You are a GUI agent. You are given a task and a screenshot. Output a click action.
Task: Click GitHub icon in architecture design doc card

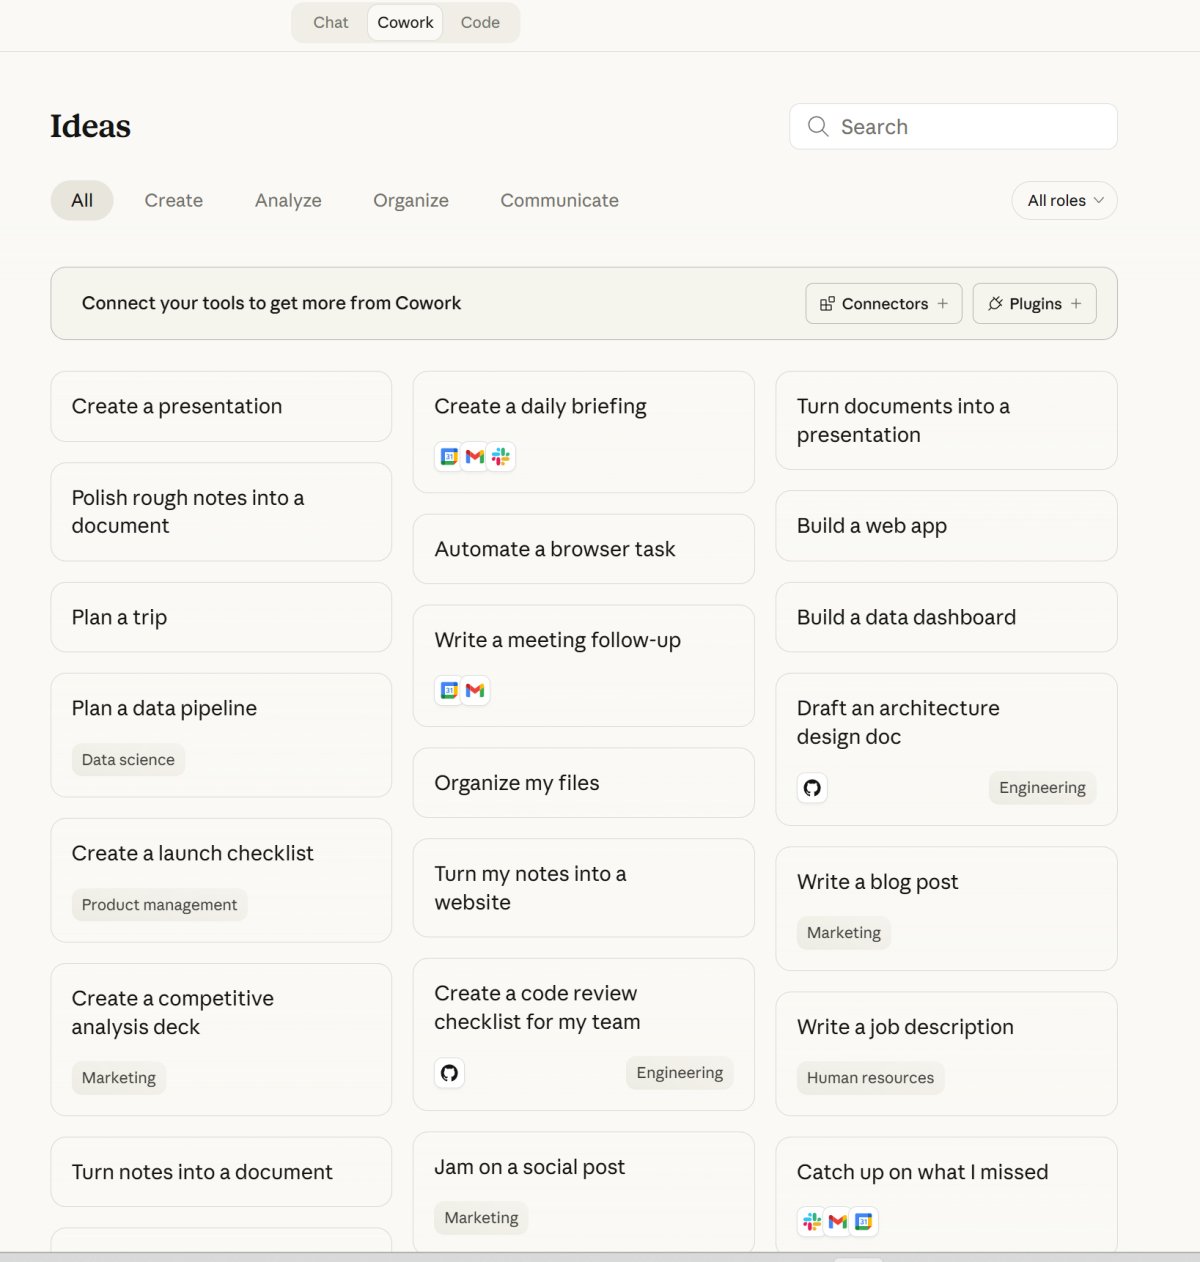(812, 788)
